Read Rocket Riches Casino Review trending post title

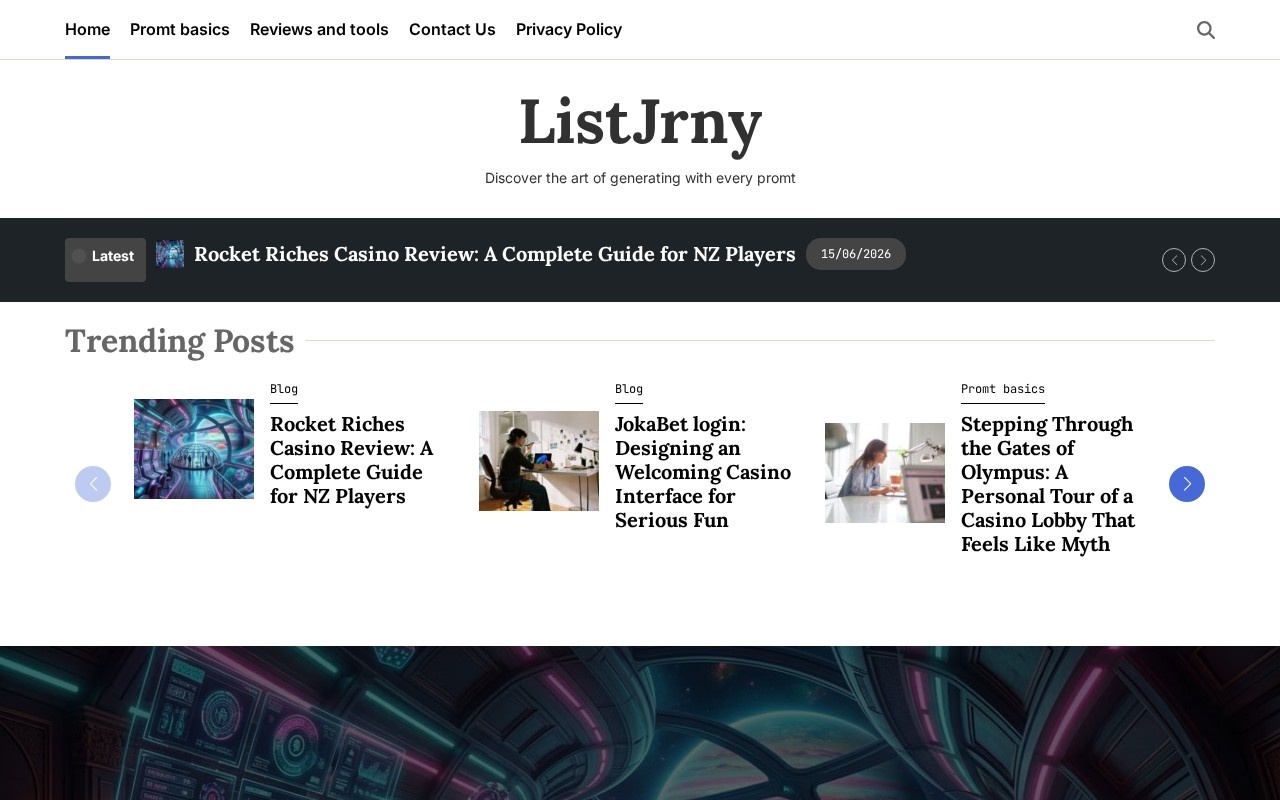tap(352, 460)
